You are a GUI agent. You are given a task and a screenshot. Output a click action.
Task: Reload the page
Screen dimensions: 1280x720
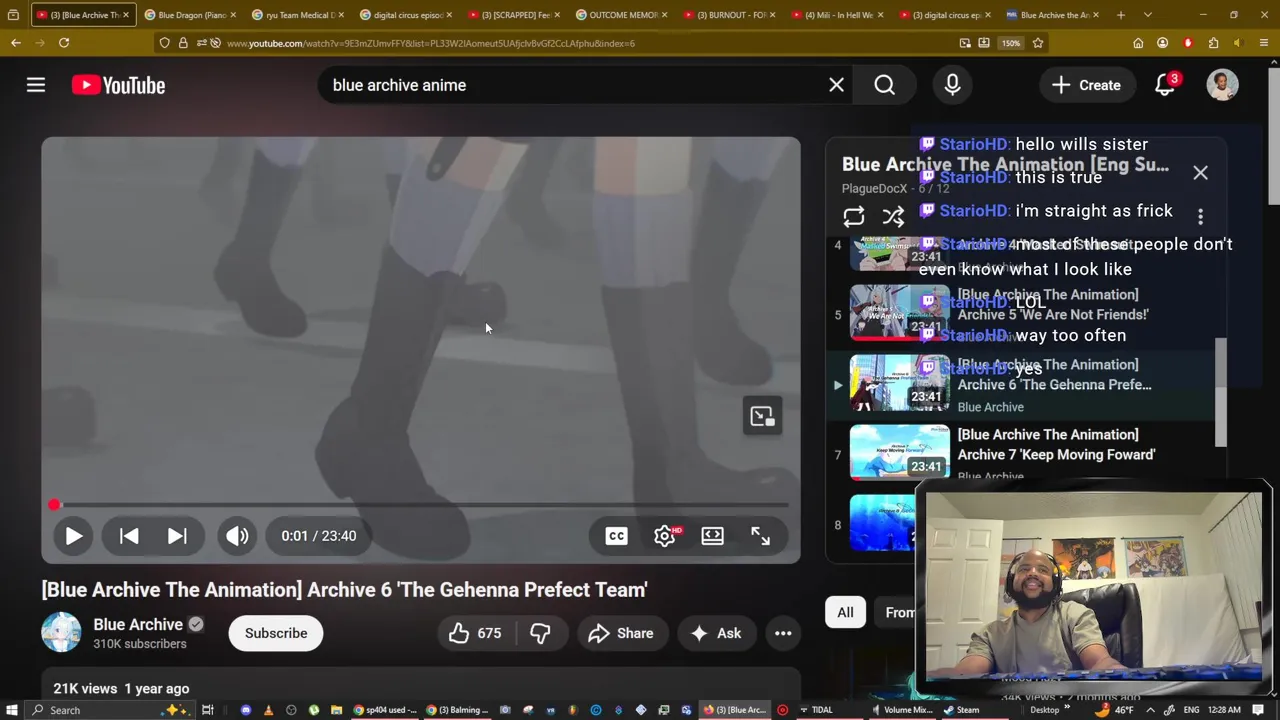tap(64, 43)
